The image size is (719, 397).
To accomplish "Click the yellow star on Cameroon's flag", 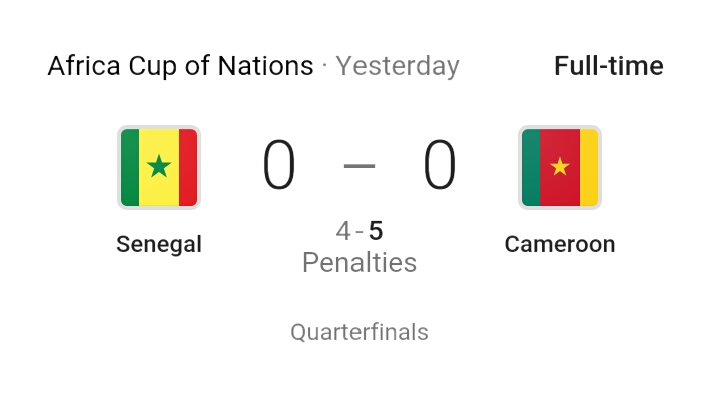I will (x=560, y=166).
